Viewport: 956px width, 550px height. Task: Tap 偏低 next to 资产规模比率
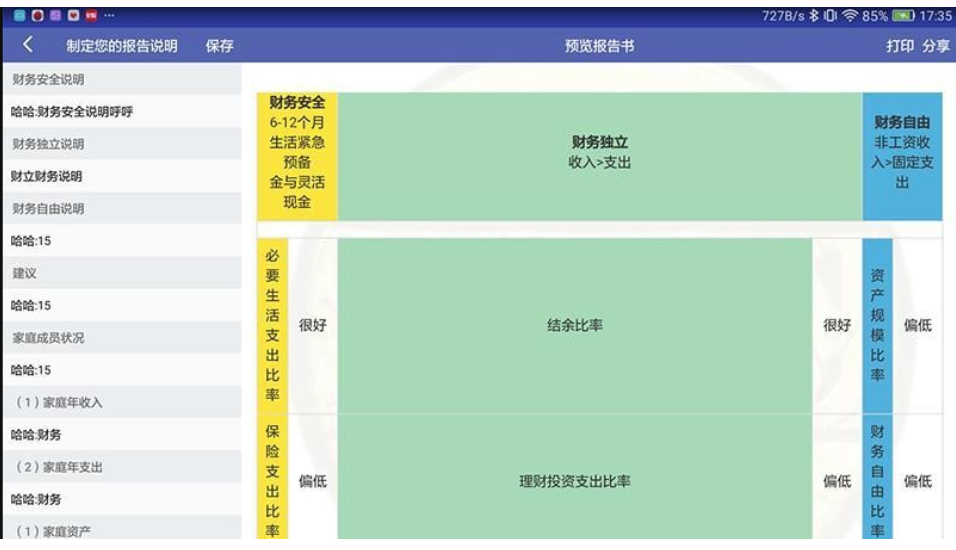point(918,326)
